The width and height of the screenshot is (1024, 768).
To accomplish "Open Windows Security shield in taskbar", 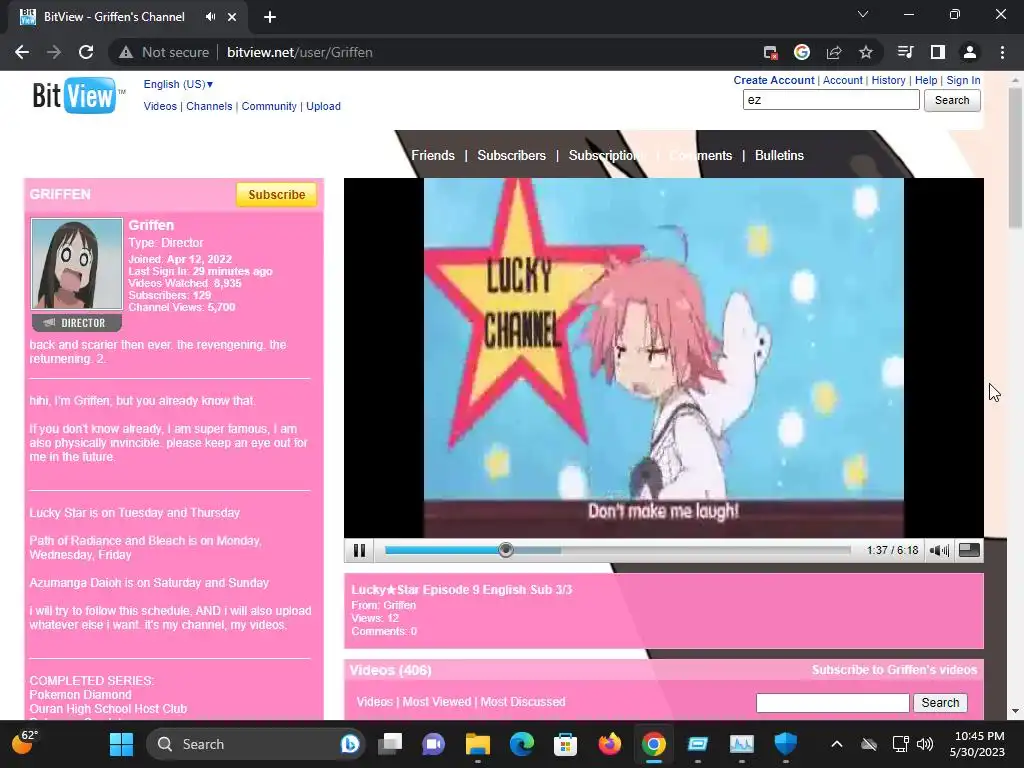I will point(785,744).
